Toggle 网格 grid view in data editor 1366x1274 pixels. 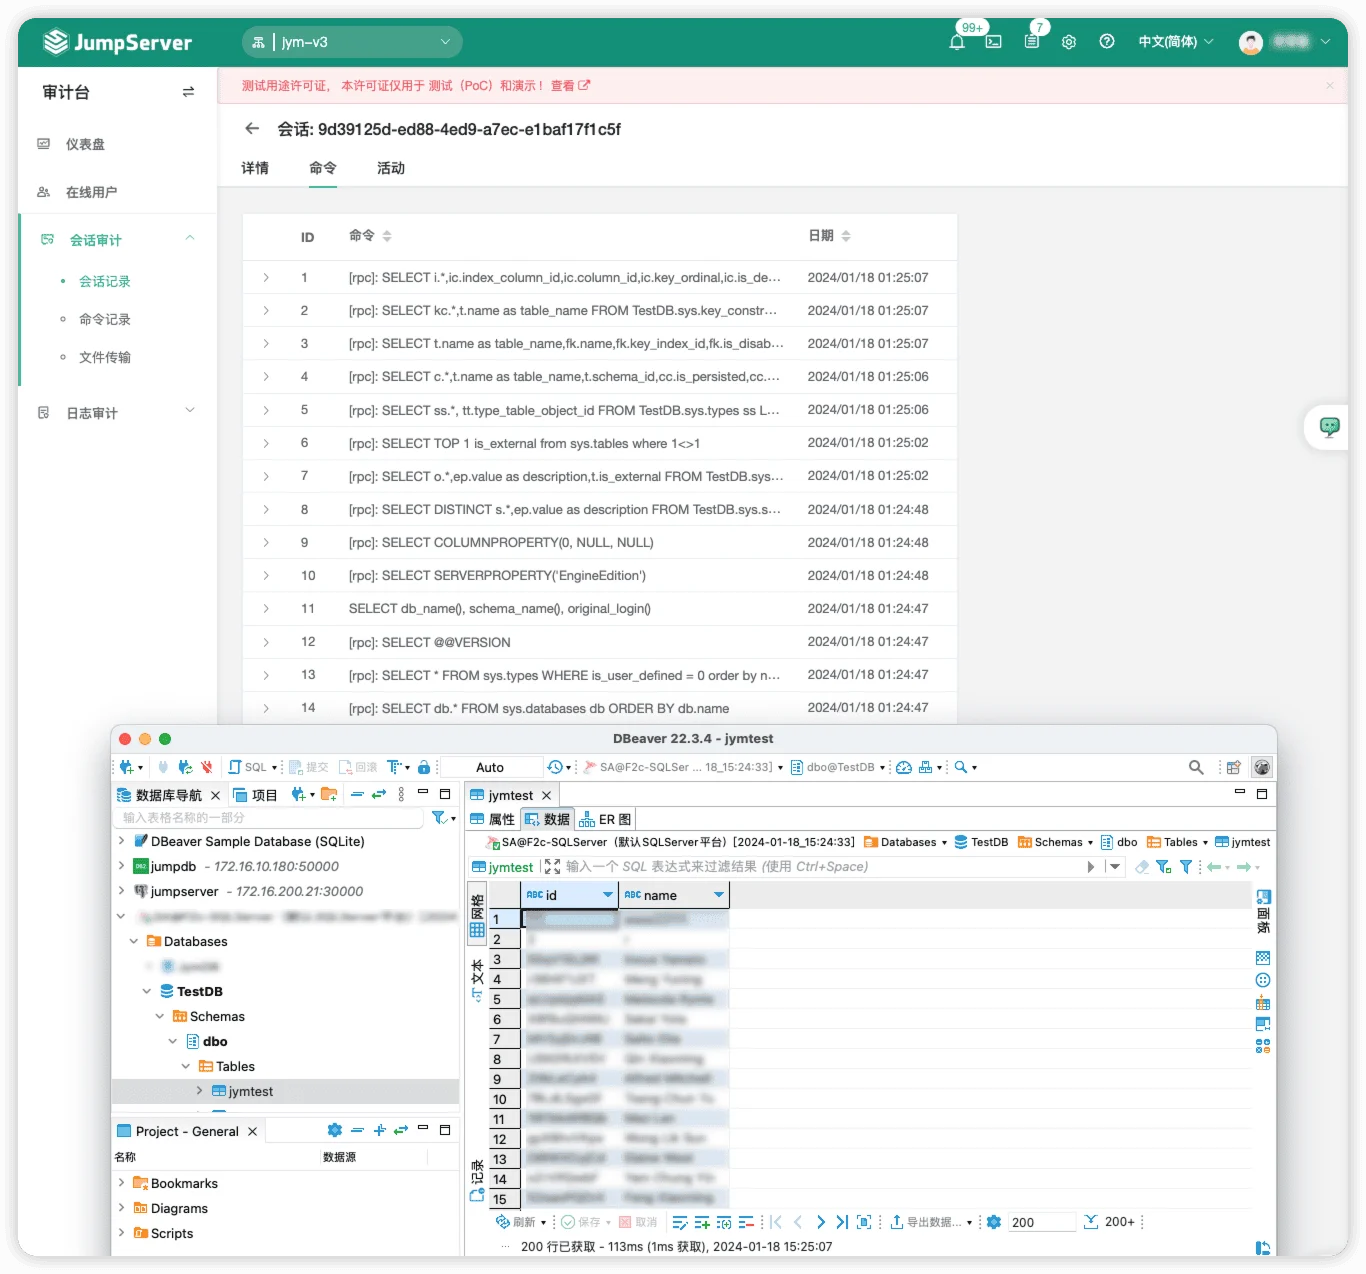coord(477,915)
